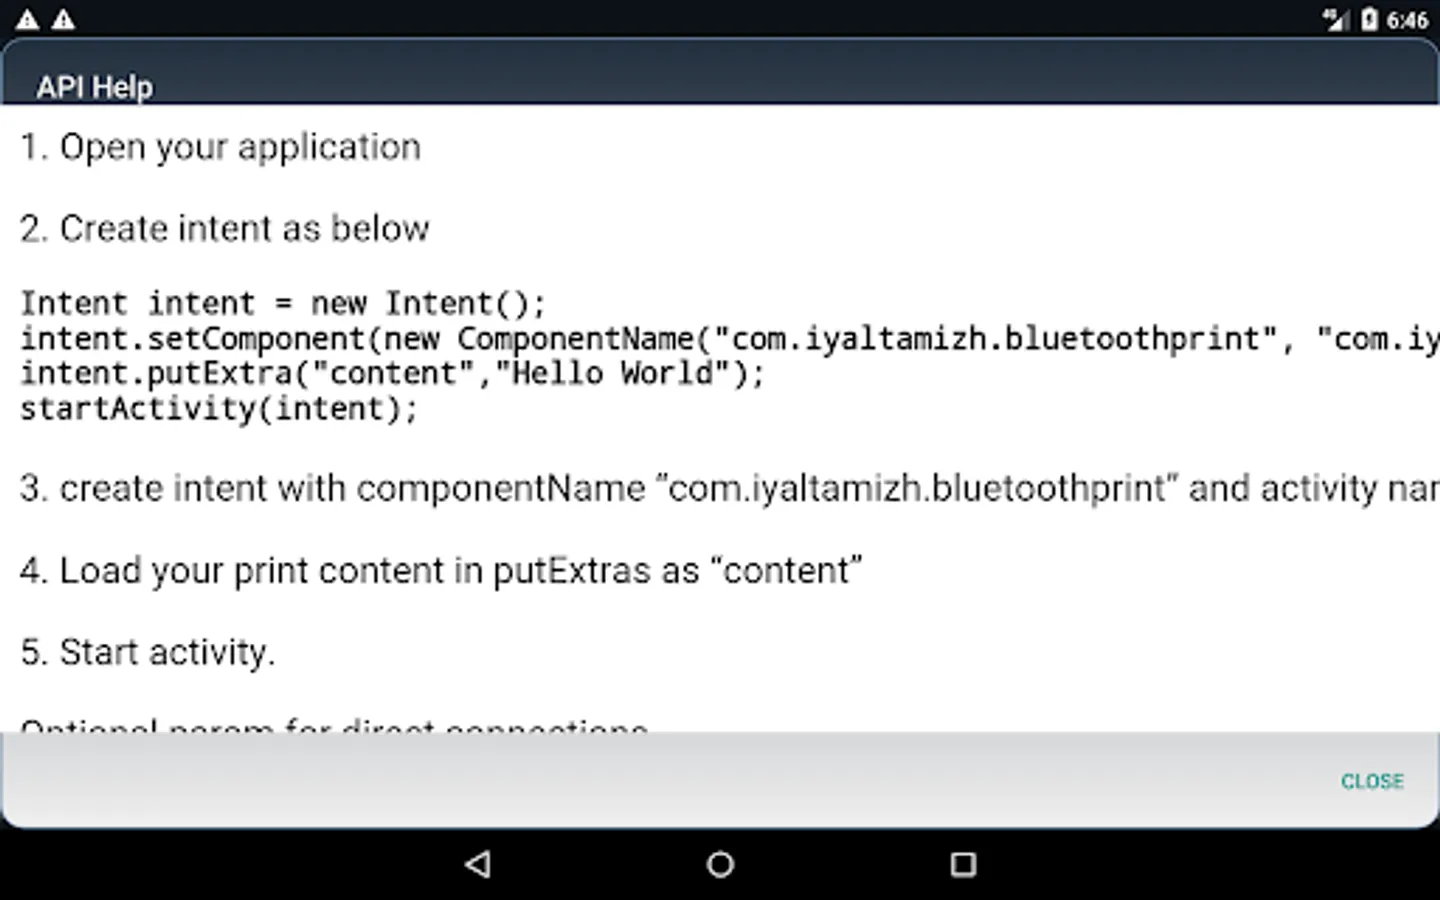Tap the text '4. Load your print content in putExtras'
The width and height of the screenshot is (1440, 900).
pos(441,571)
